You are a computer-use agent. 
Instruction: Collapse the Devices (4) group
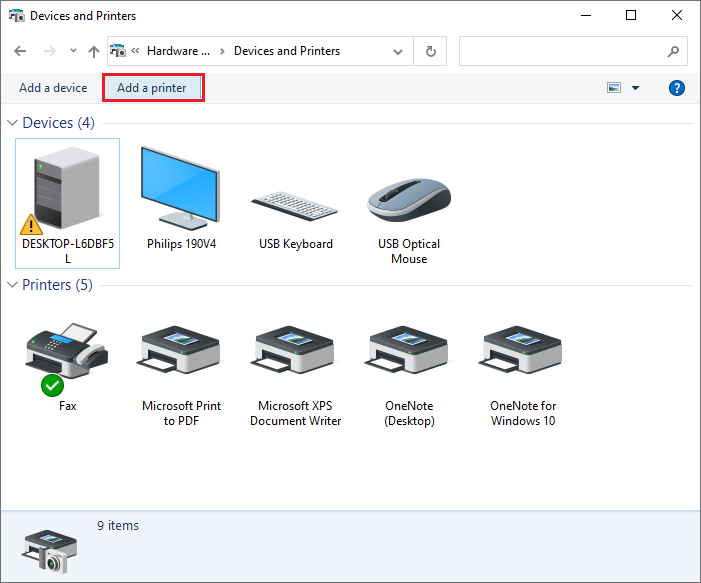[13, 123]
